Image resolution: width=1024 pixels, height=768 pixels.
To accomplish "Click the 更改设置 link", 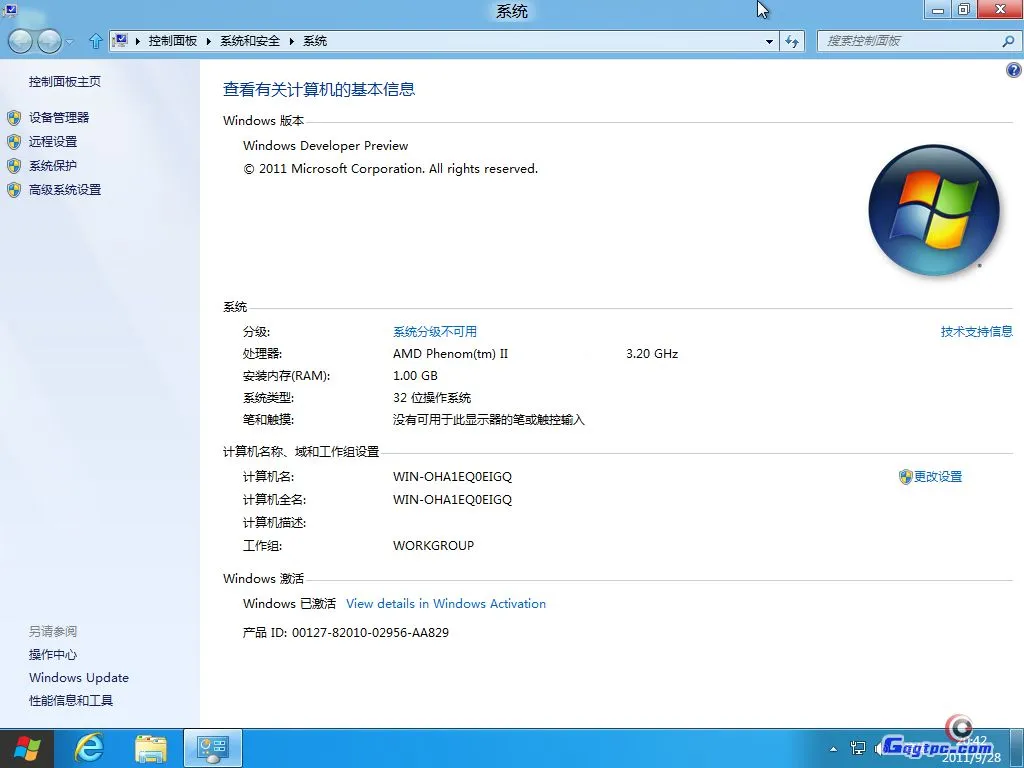I will tap(938, 477).
